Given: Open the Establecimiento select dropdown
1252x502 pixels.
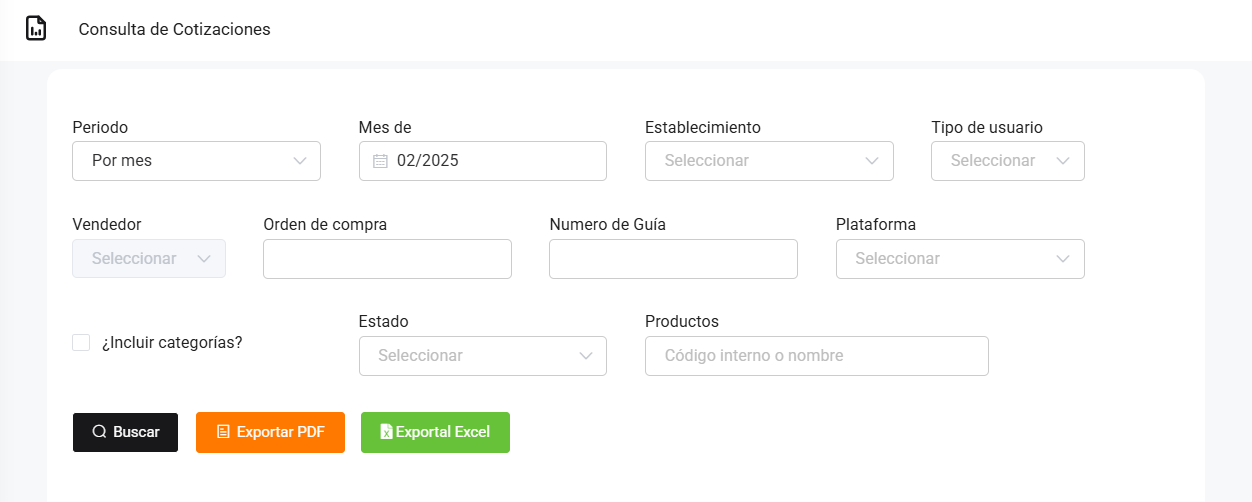Looking at the screenshot, I should 769,161.
